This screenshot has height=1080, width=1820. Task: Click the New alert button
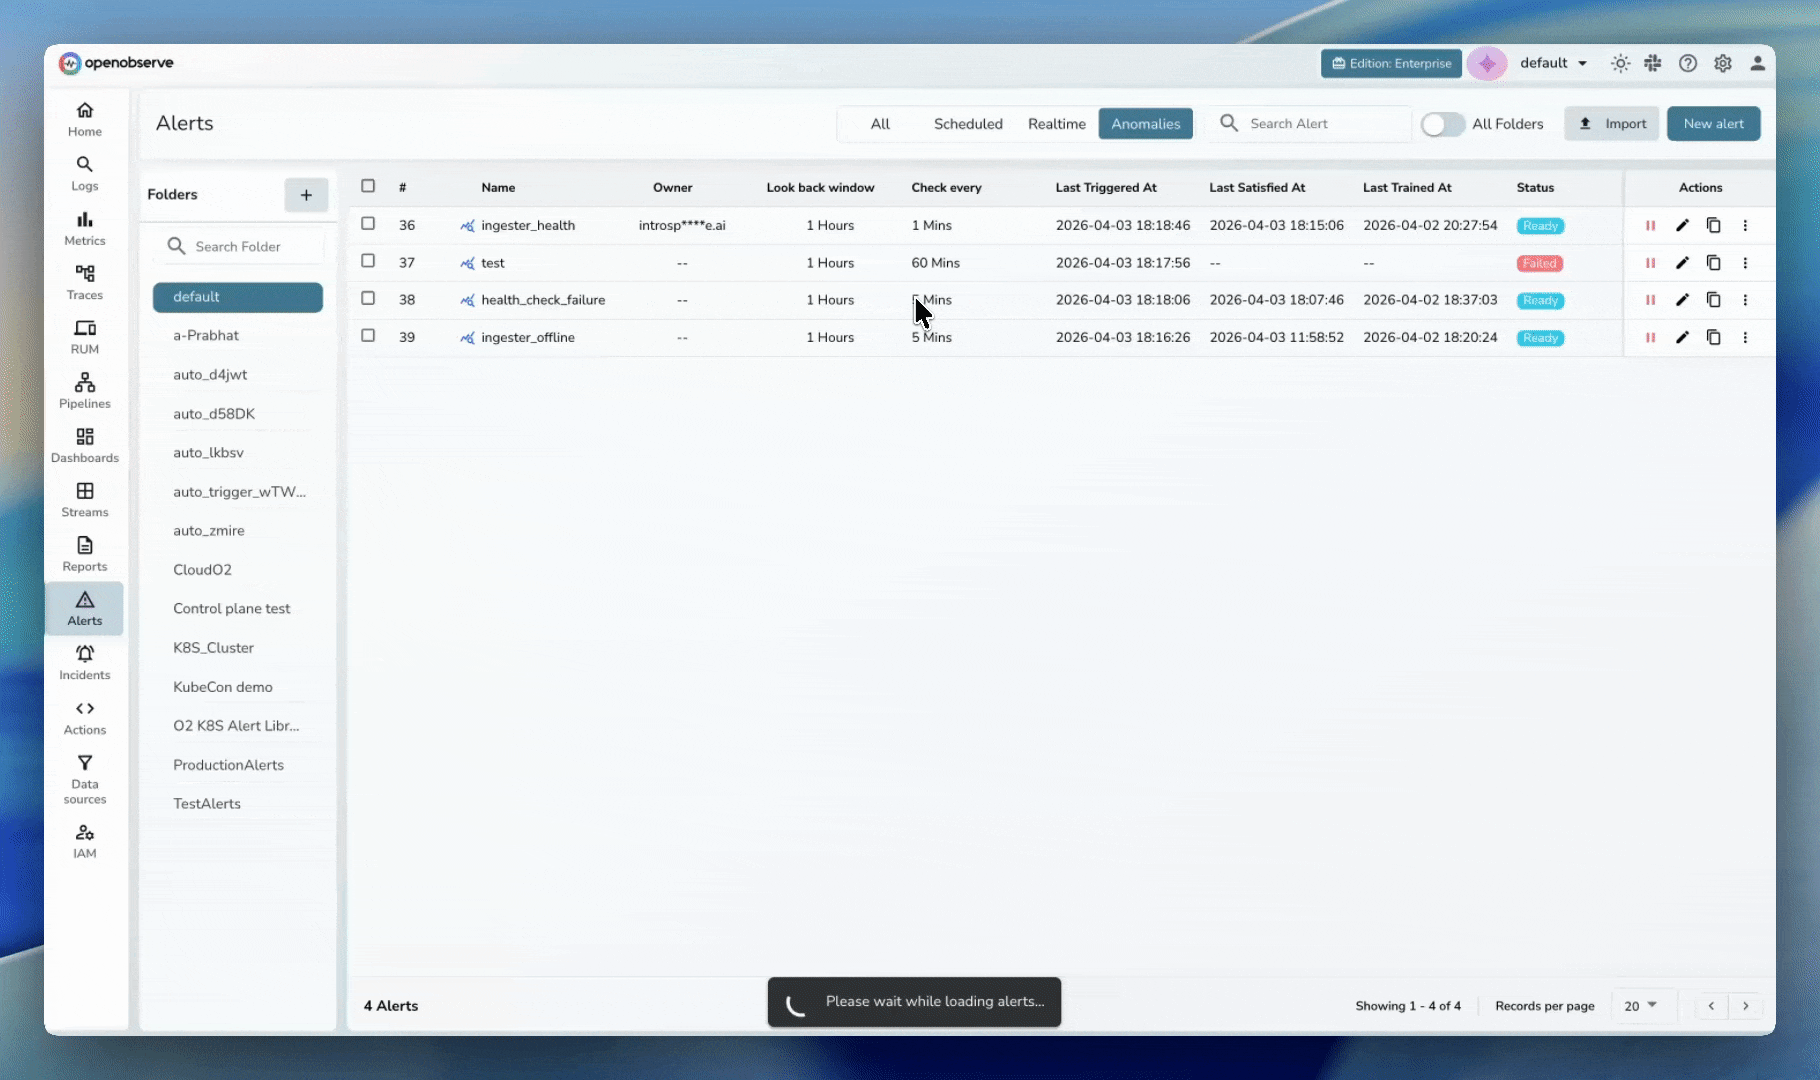coord(1713,124)
